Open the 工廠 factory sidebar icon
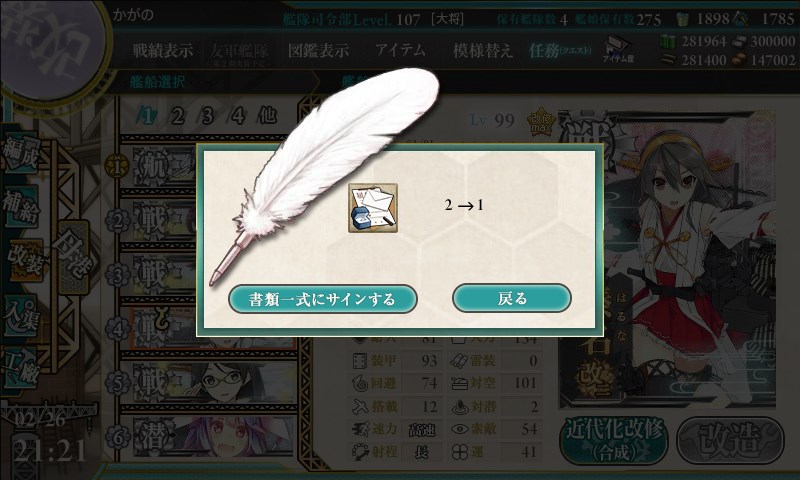Image resolution: width=800 pixels, height=480 pixels. click(21, 367)
